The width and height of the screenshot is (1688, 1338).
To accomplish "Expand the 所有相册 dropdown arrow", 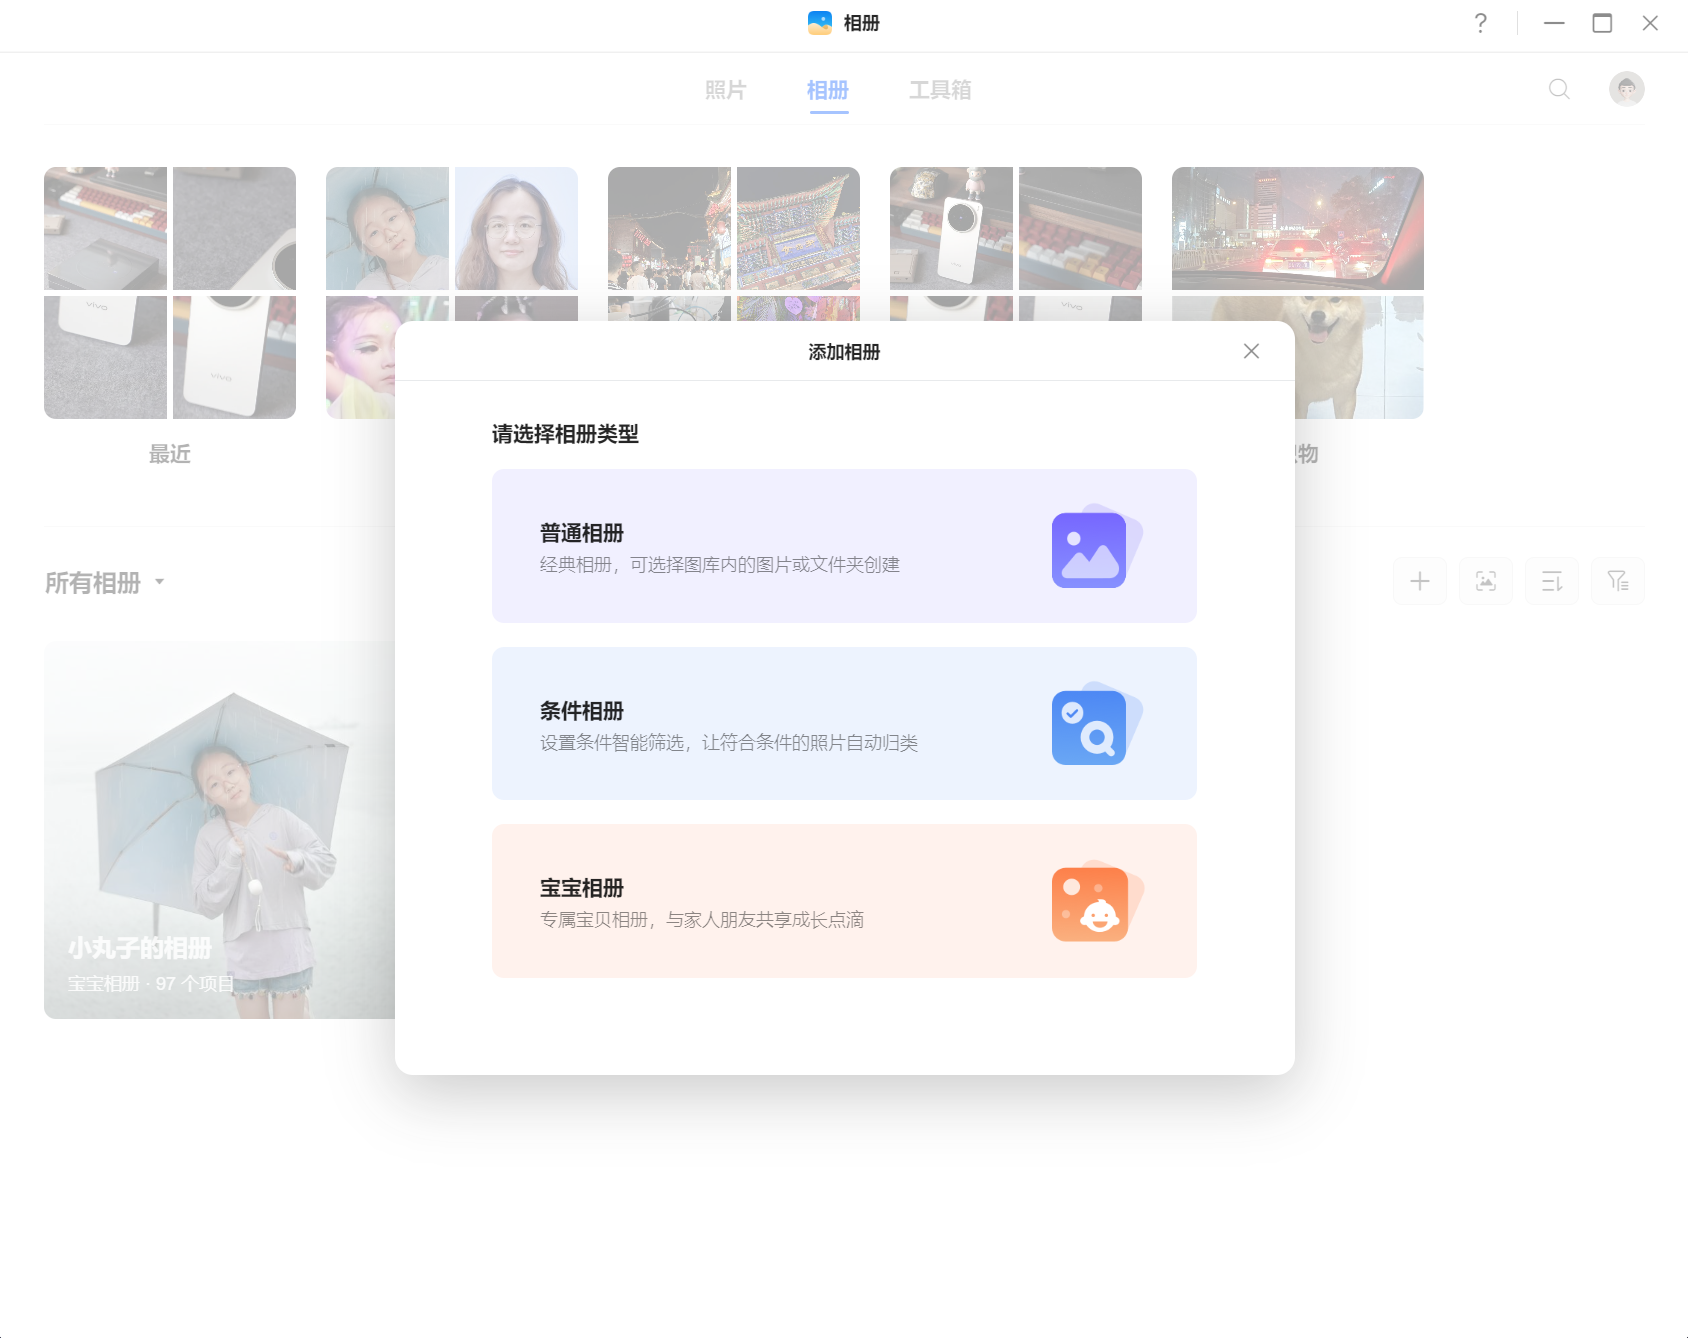I will tap(159, 581).
